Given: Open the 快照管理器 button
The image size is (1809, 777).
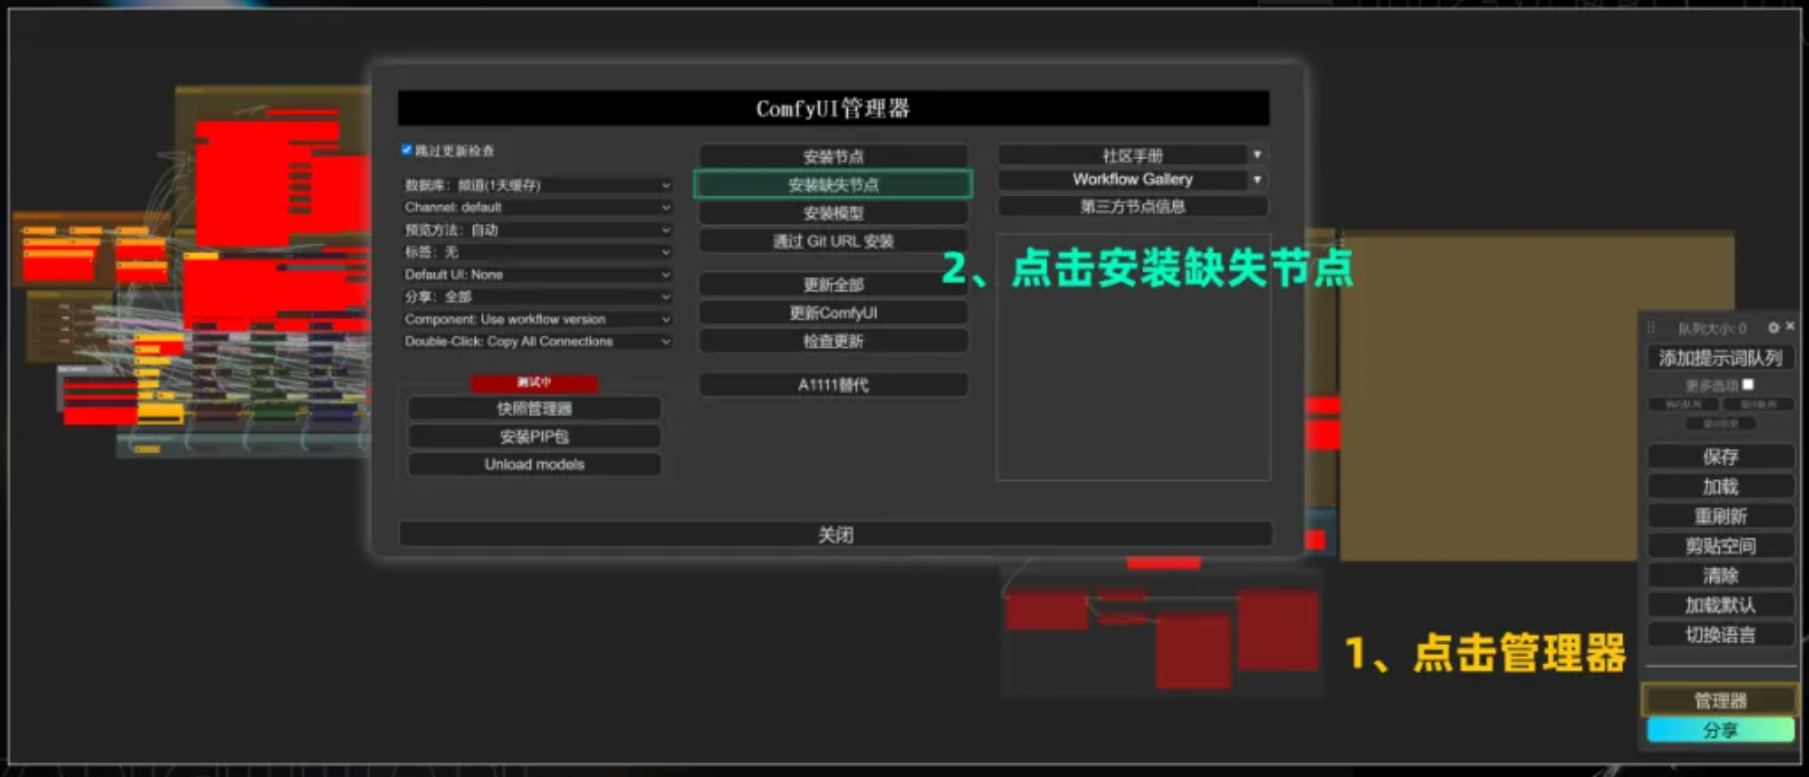Looking at the screenshot, I should [x=534, y=408].
